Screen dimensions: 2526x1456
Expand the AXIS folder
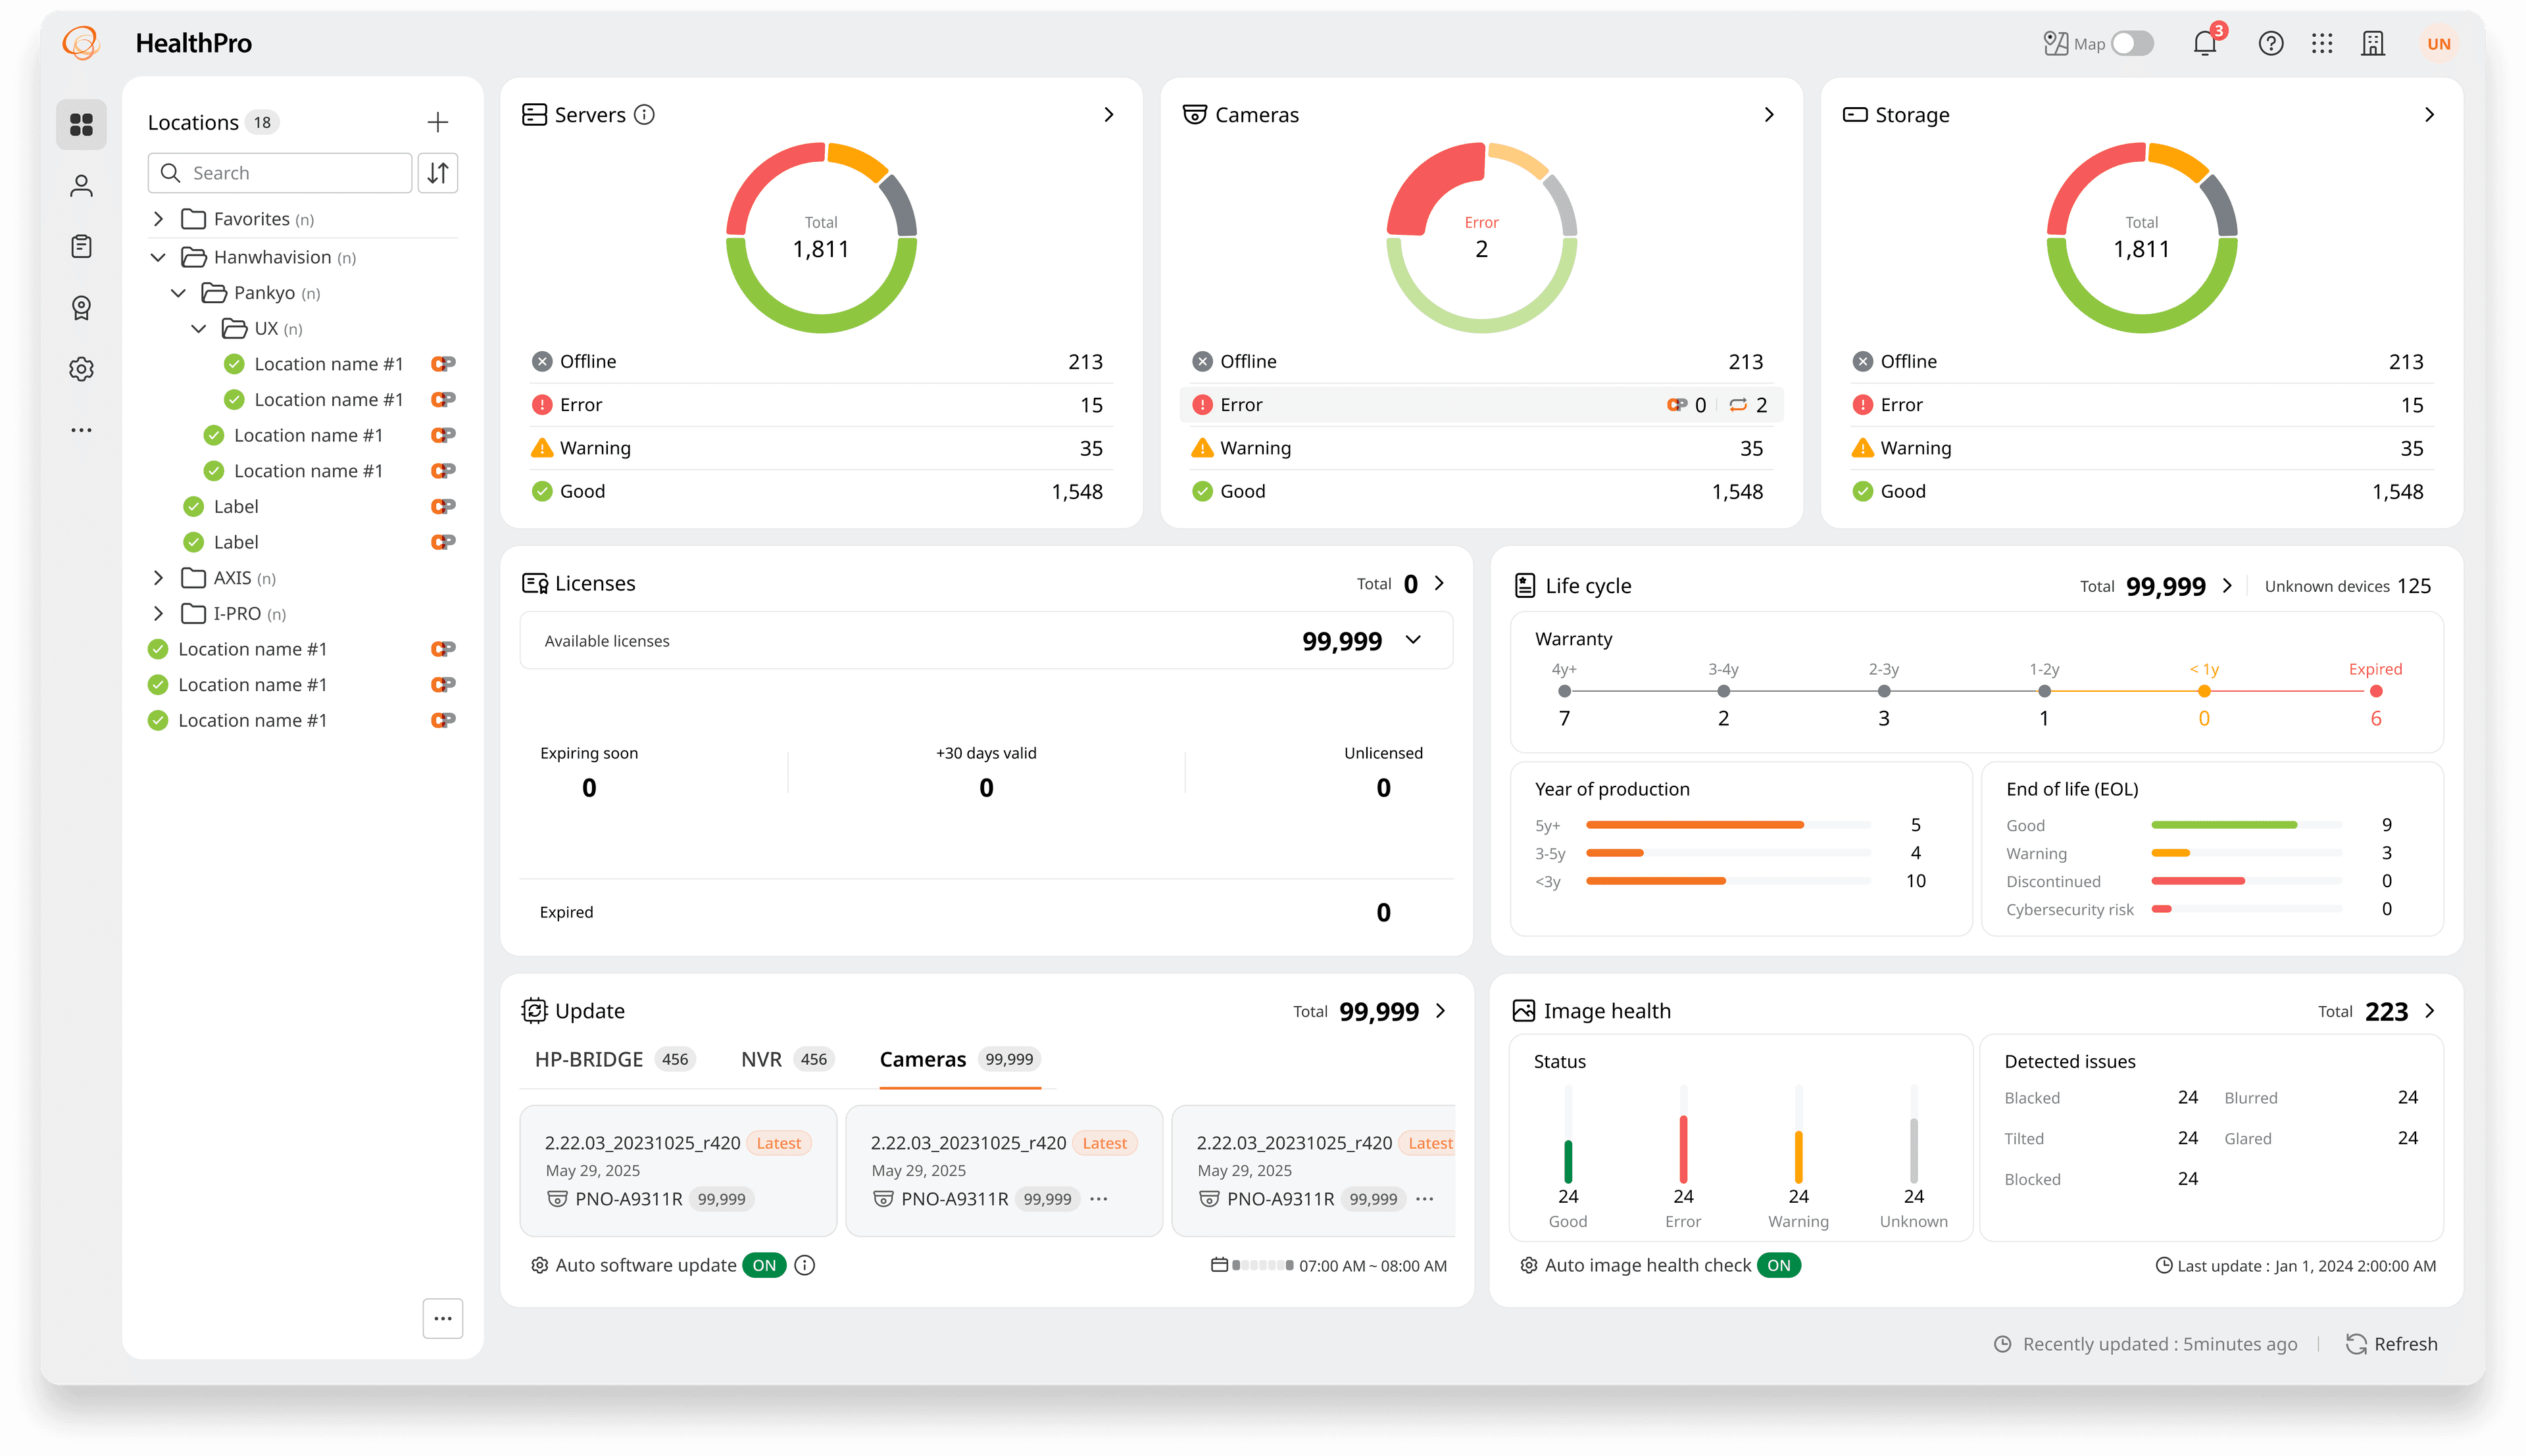[x=157, y=577]
